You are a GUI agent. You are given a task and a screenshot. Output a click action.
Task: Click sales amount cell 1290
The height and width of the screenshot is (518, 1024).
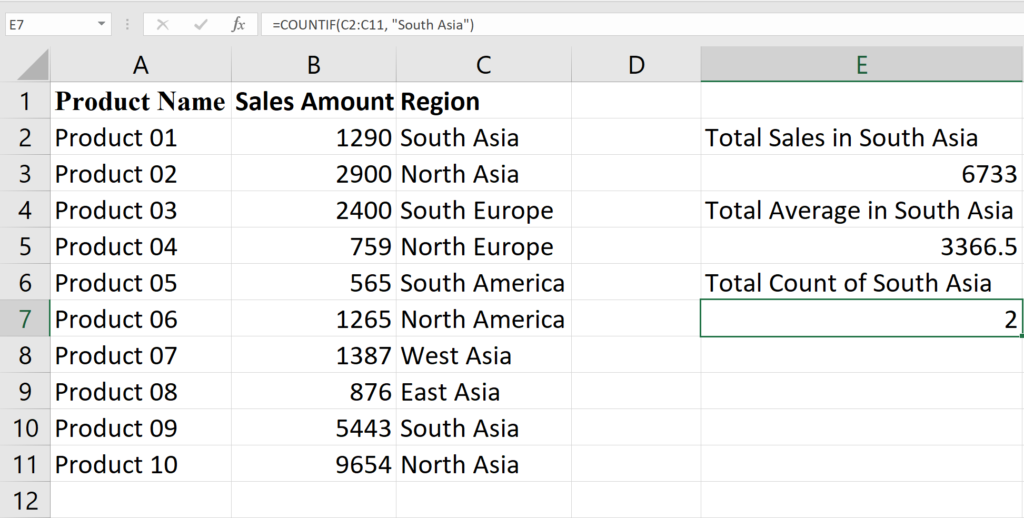(313, 137)
